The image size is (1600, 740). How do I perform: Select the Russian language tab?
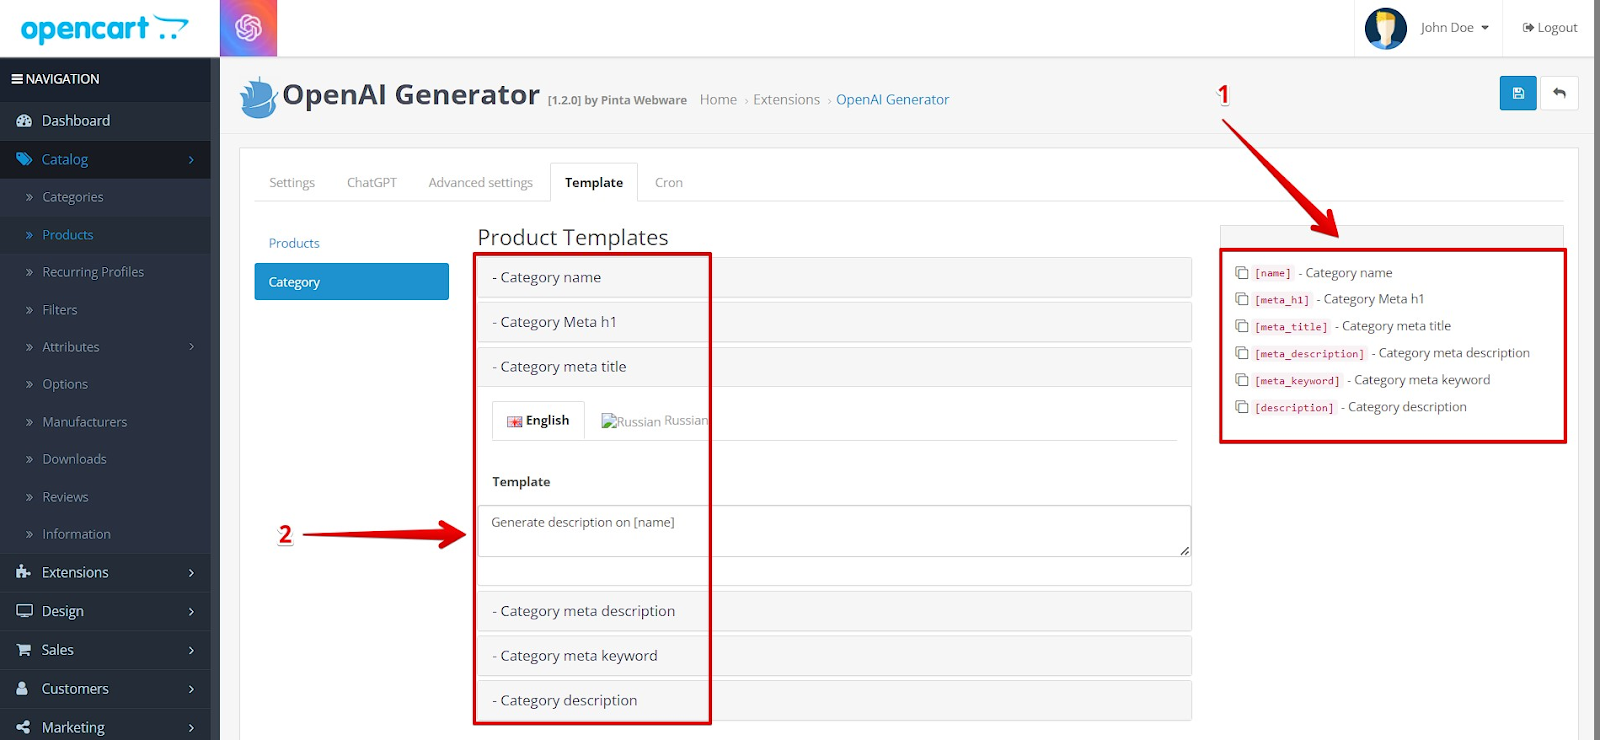click(x=654, y=421)
